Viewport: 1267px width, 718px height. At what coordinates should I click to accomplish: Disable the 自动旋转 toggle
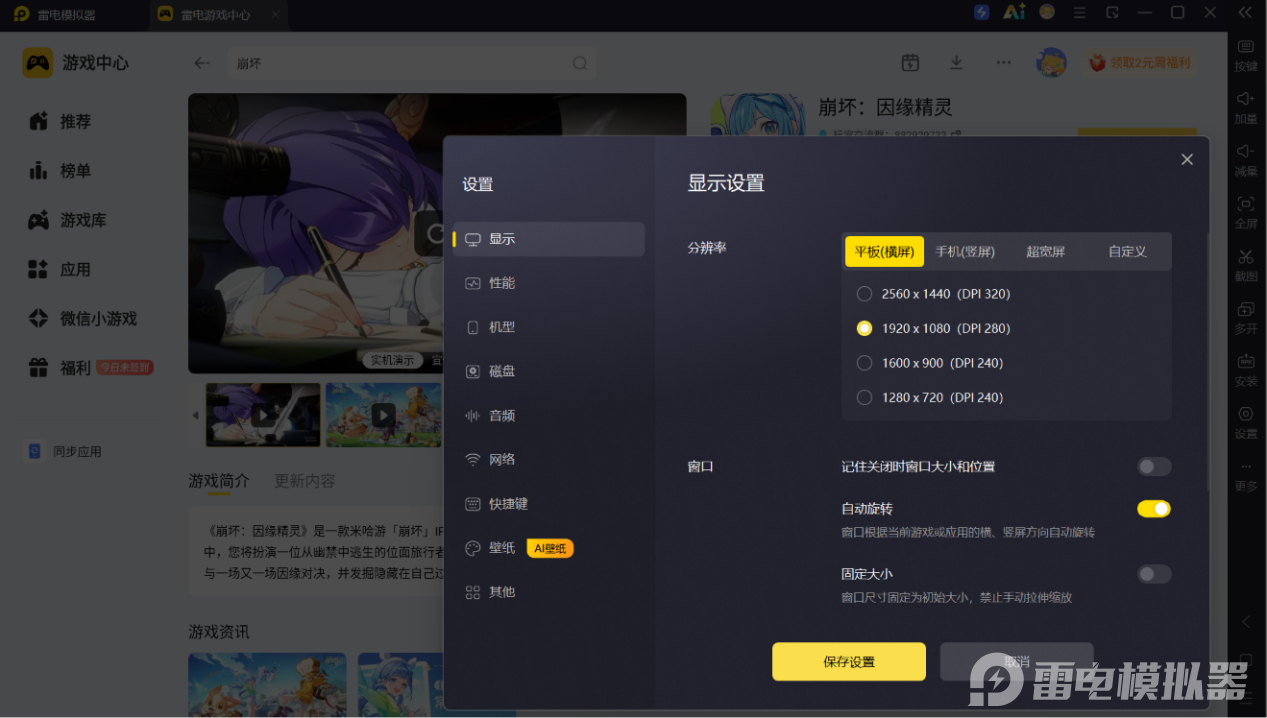click(x=1153, y=509)
